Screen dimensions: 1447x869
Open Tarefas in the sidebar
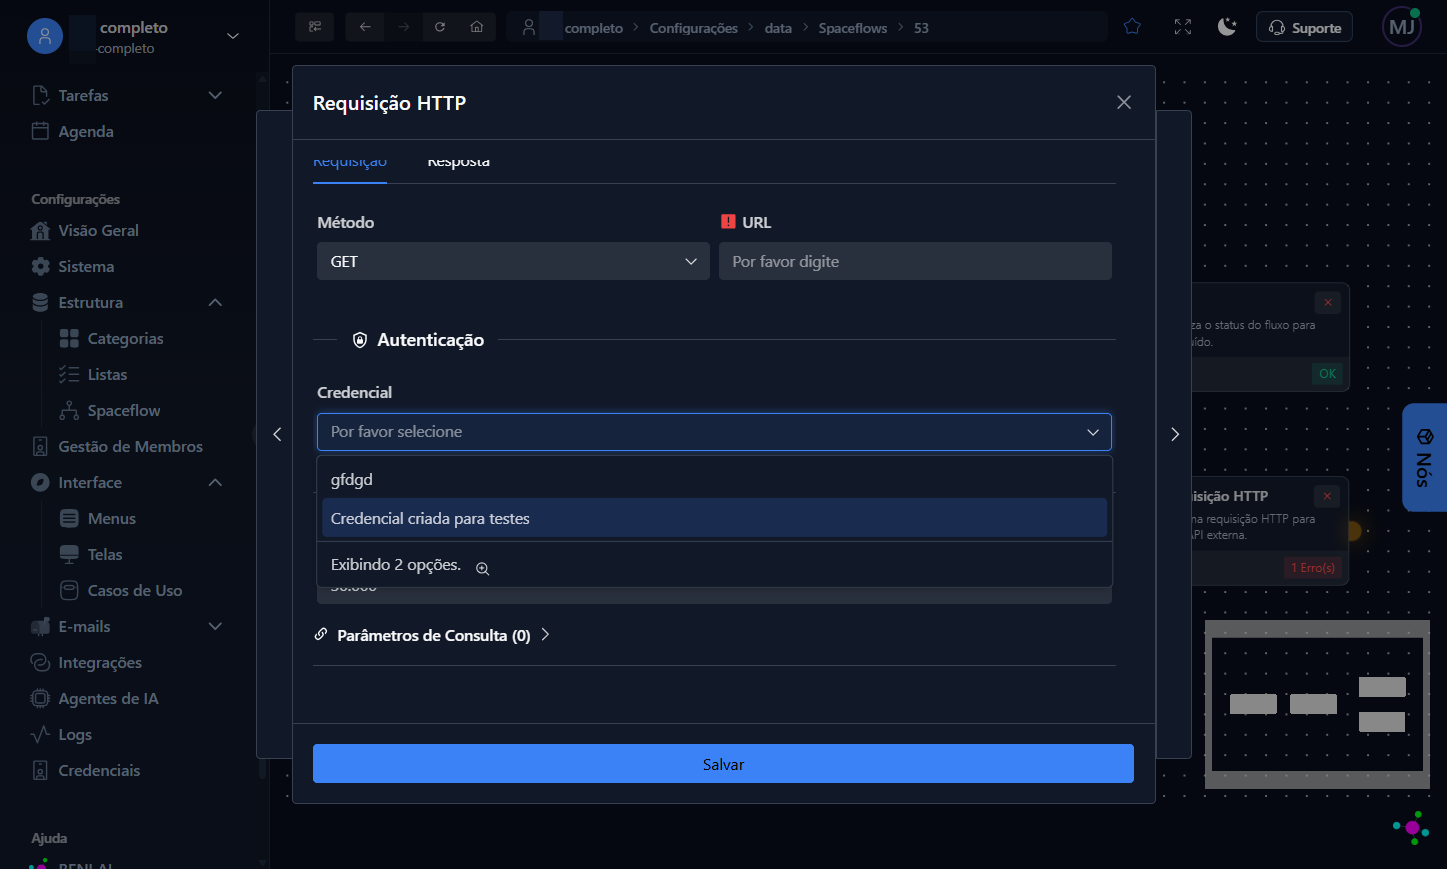[x=83, y=95]
